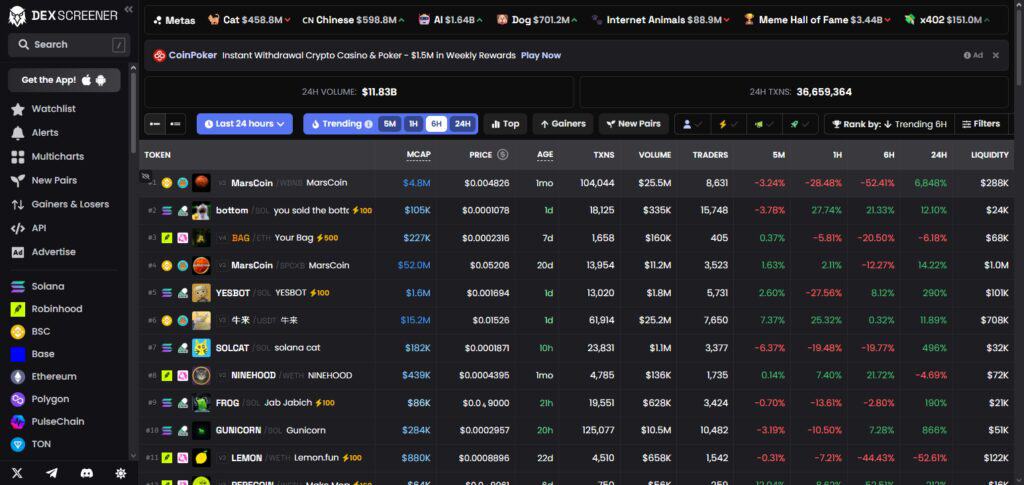Select the 1H trending timeframe
This screenshot has height=485, width=1024.
coord(413,124)
